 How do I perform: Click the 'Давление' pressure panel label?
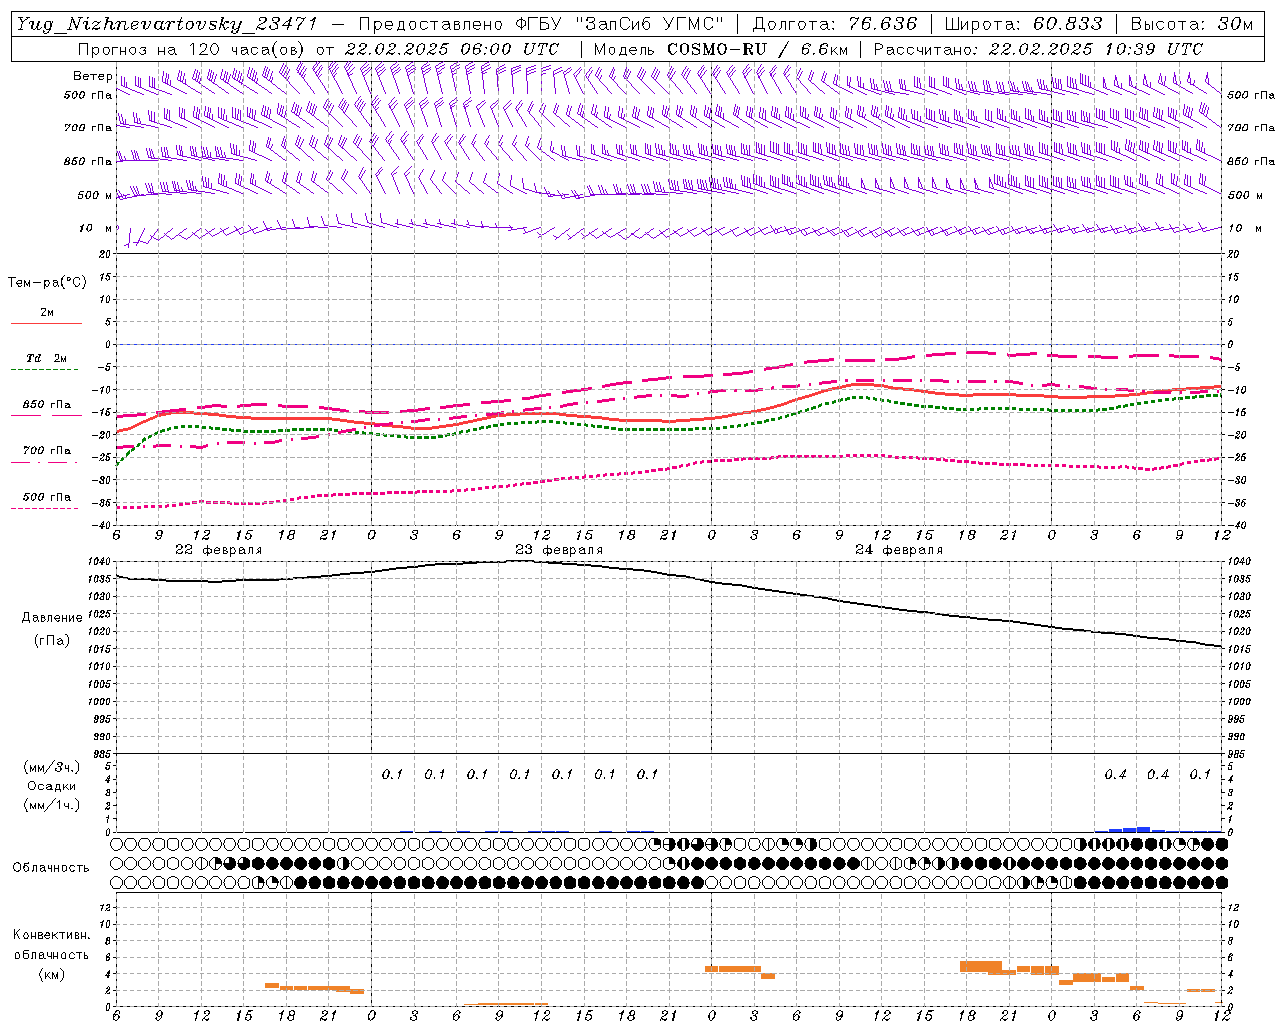point(52,617)
